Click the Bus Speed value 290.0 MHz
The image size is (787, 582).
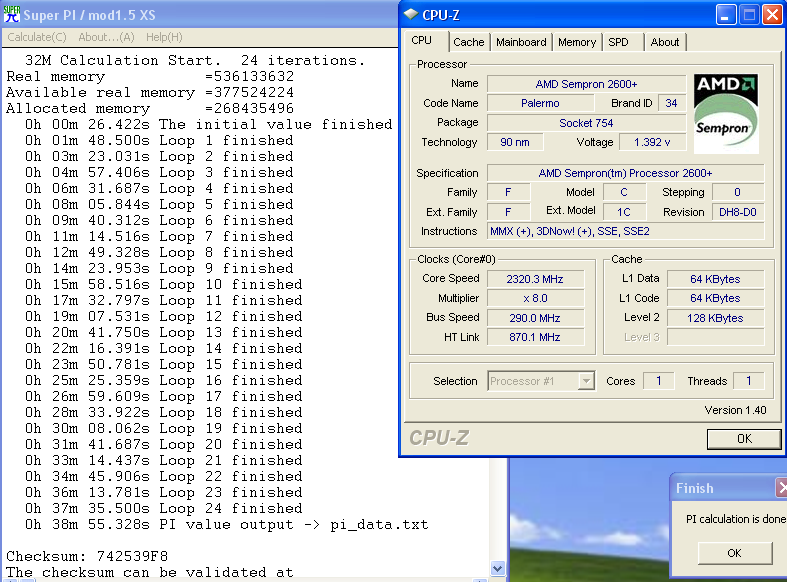point(535,318)
